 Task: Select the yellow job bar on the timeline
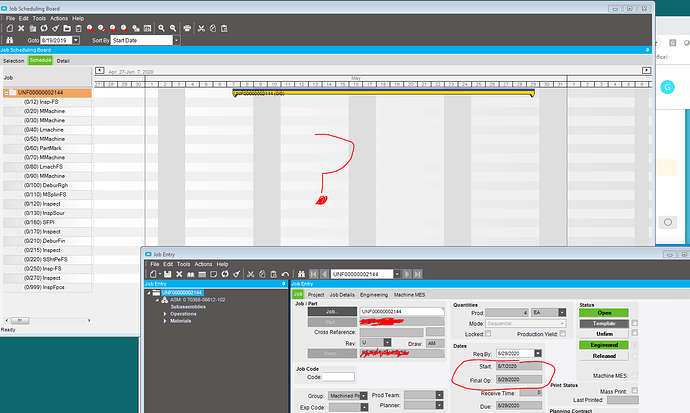(x=383, y=93)
